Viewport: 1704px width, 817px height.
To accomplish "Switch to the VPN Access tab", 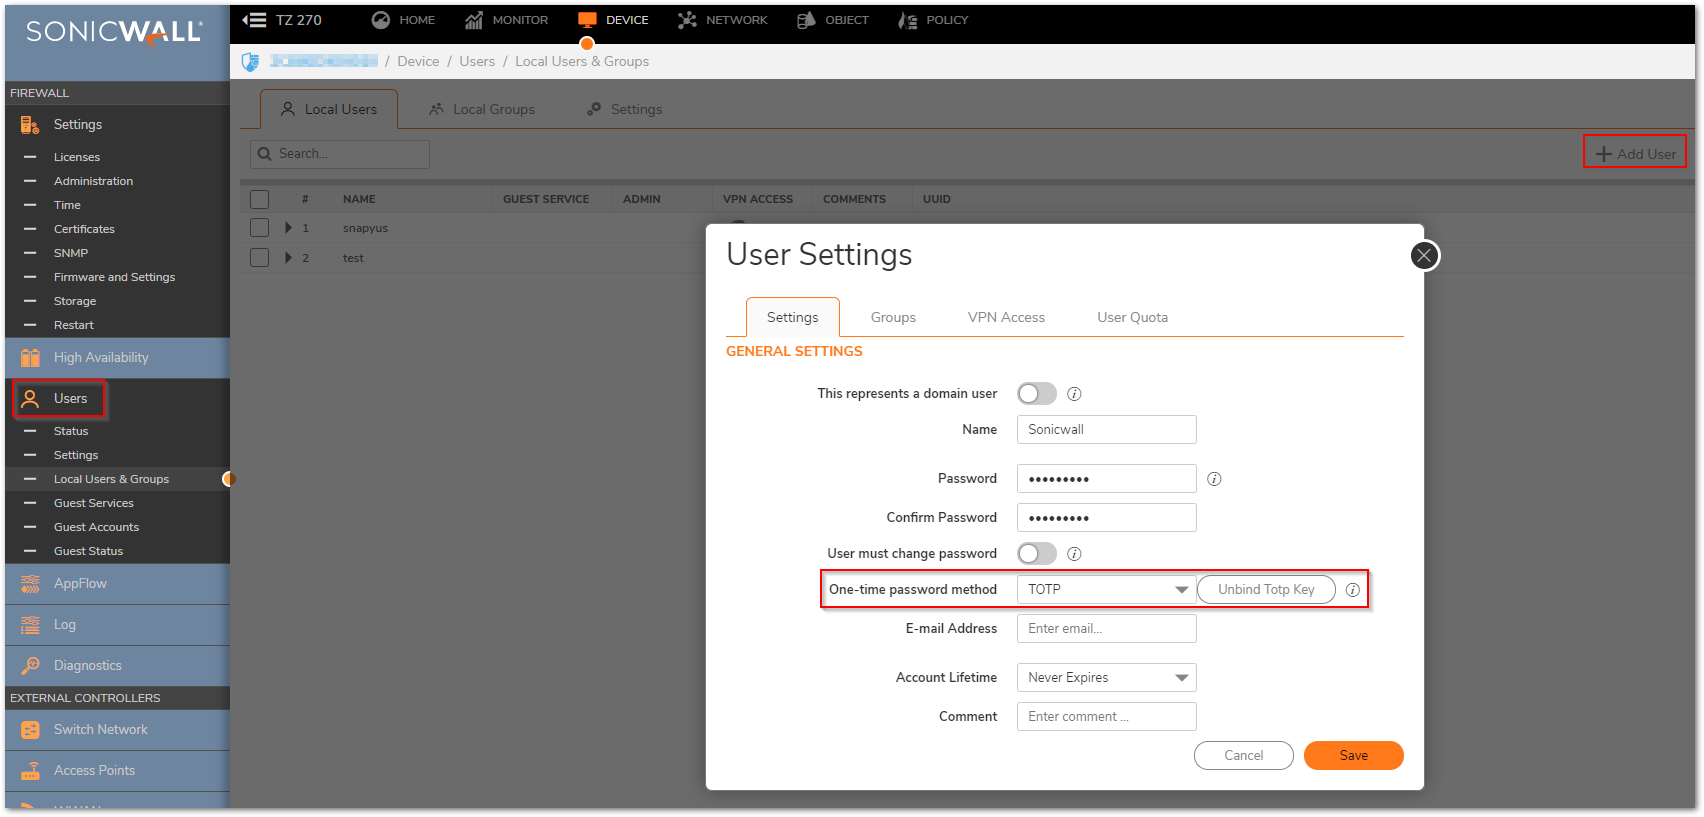I will pos(1005,317).
